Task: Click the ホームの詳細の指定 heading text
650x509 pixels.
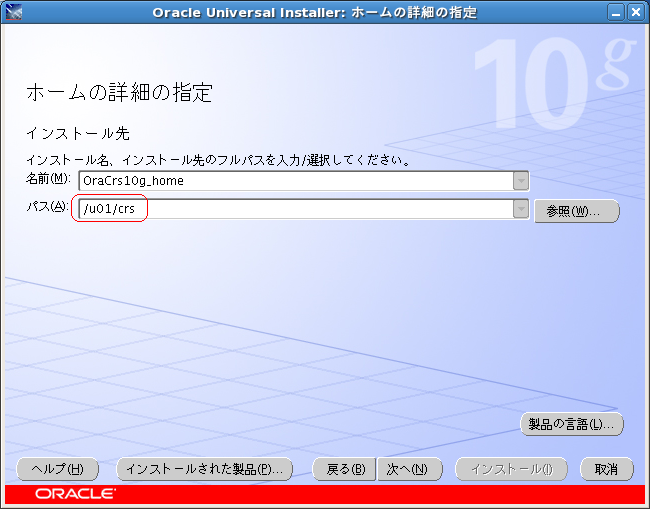Action: (x=120, y=92)
